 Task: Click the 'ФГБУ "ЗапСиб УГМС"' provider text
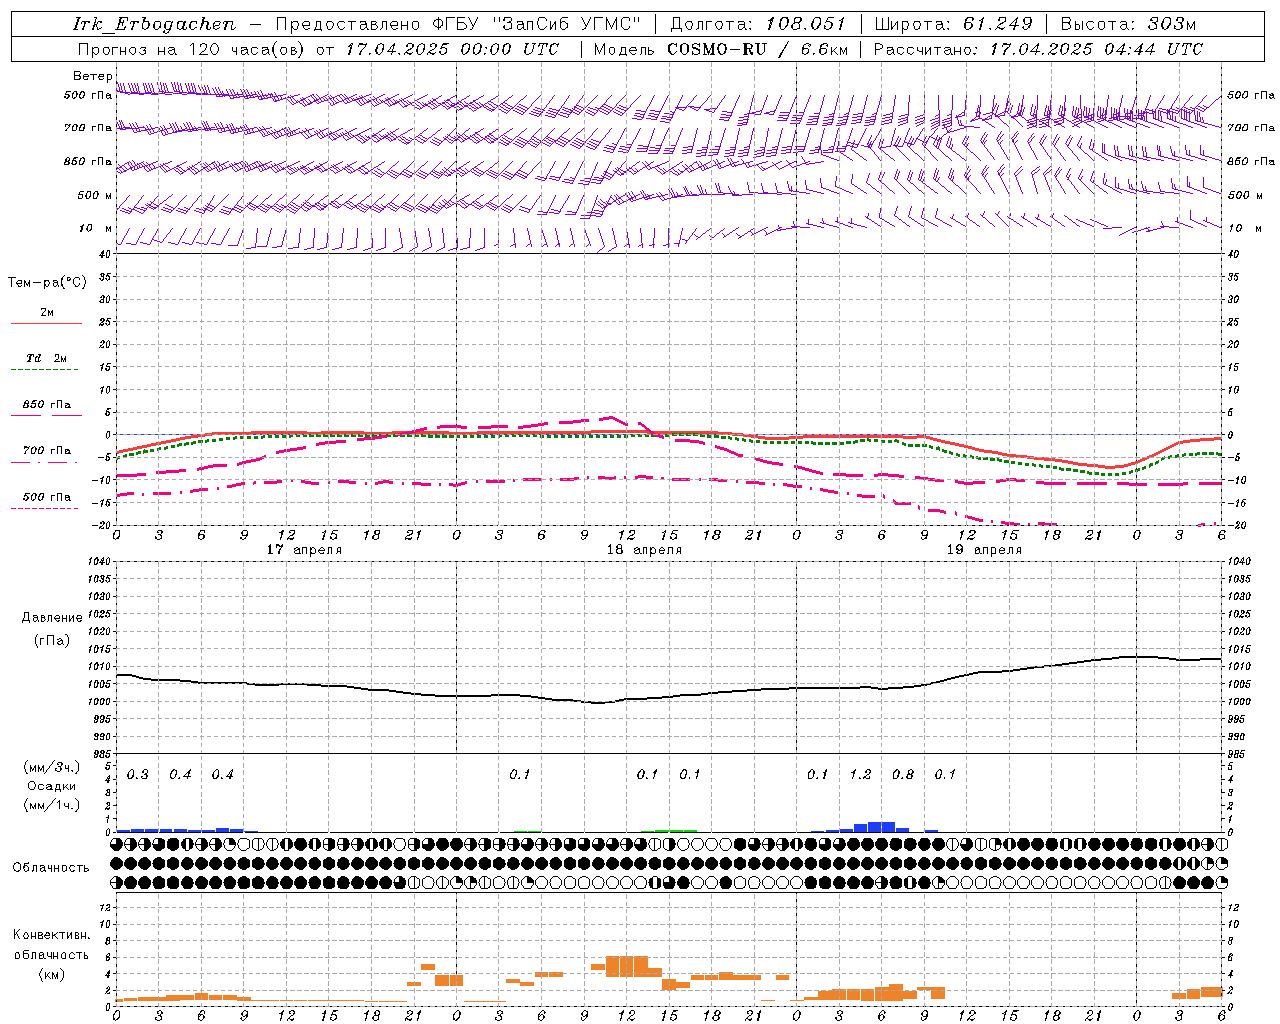[x=537, y=24]
